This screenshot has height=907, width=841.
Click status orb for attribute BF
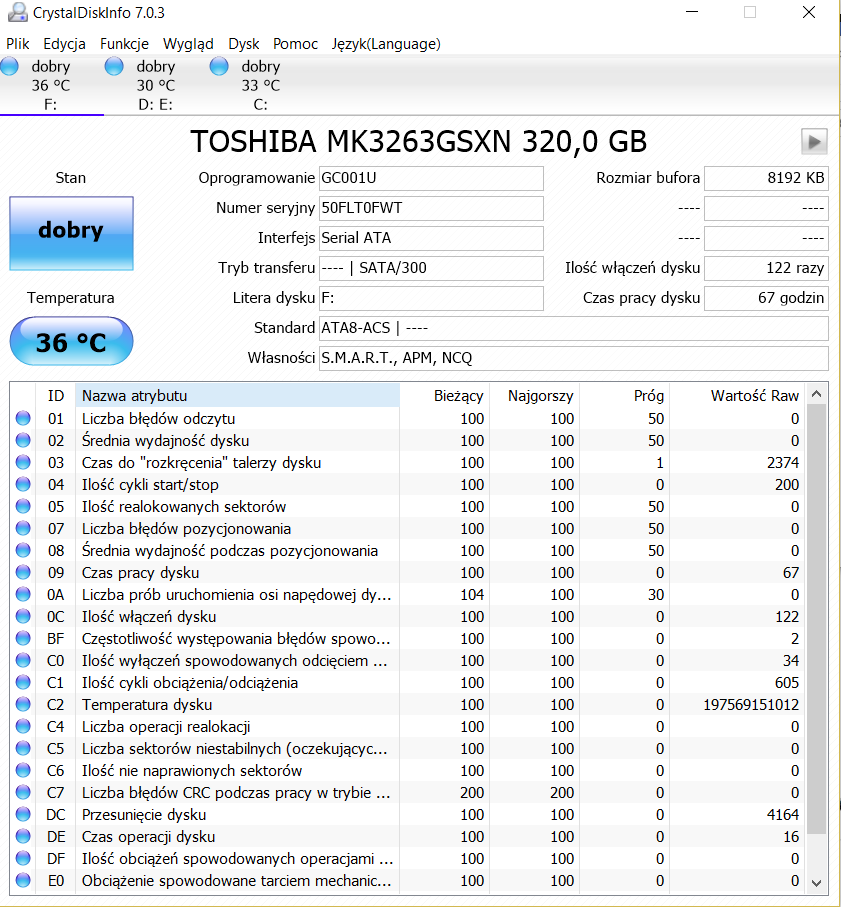click(23, 638)
